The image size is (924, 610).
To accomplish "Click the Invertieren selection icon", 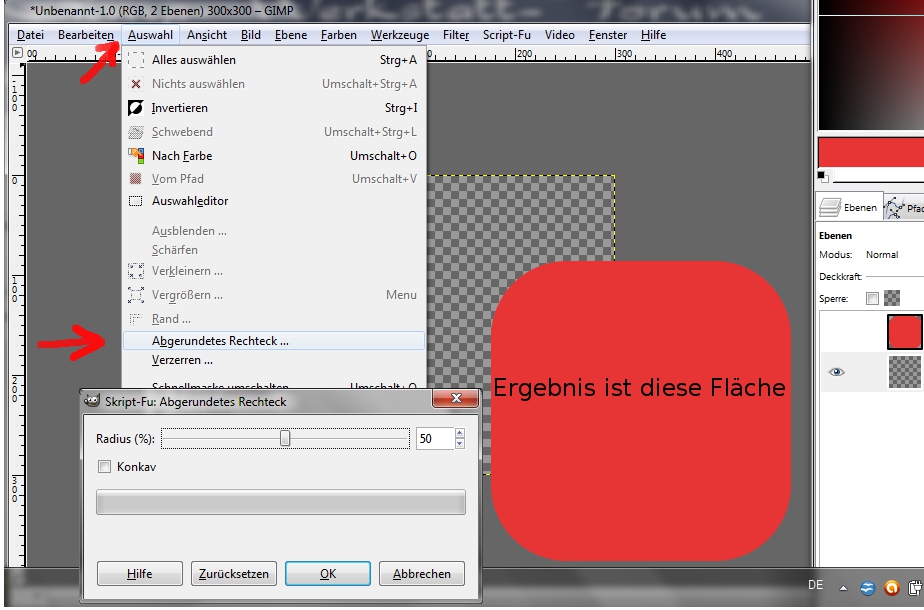I will (x=136, y=108).
